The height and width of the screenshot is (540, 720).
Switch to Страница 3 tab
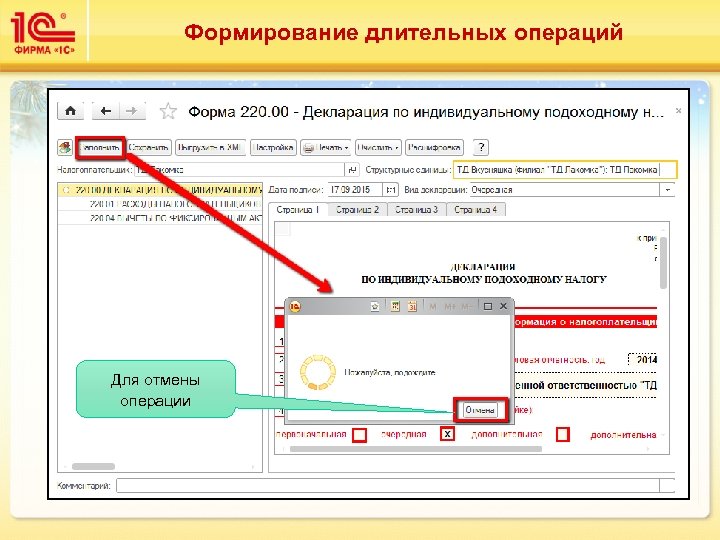416,210
